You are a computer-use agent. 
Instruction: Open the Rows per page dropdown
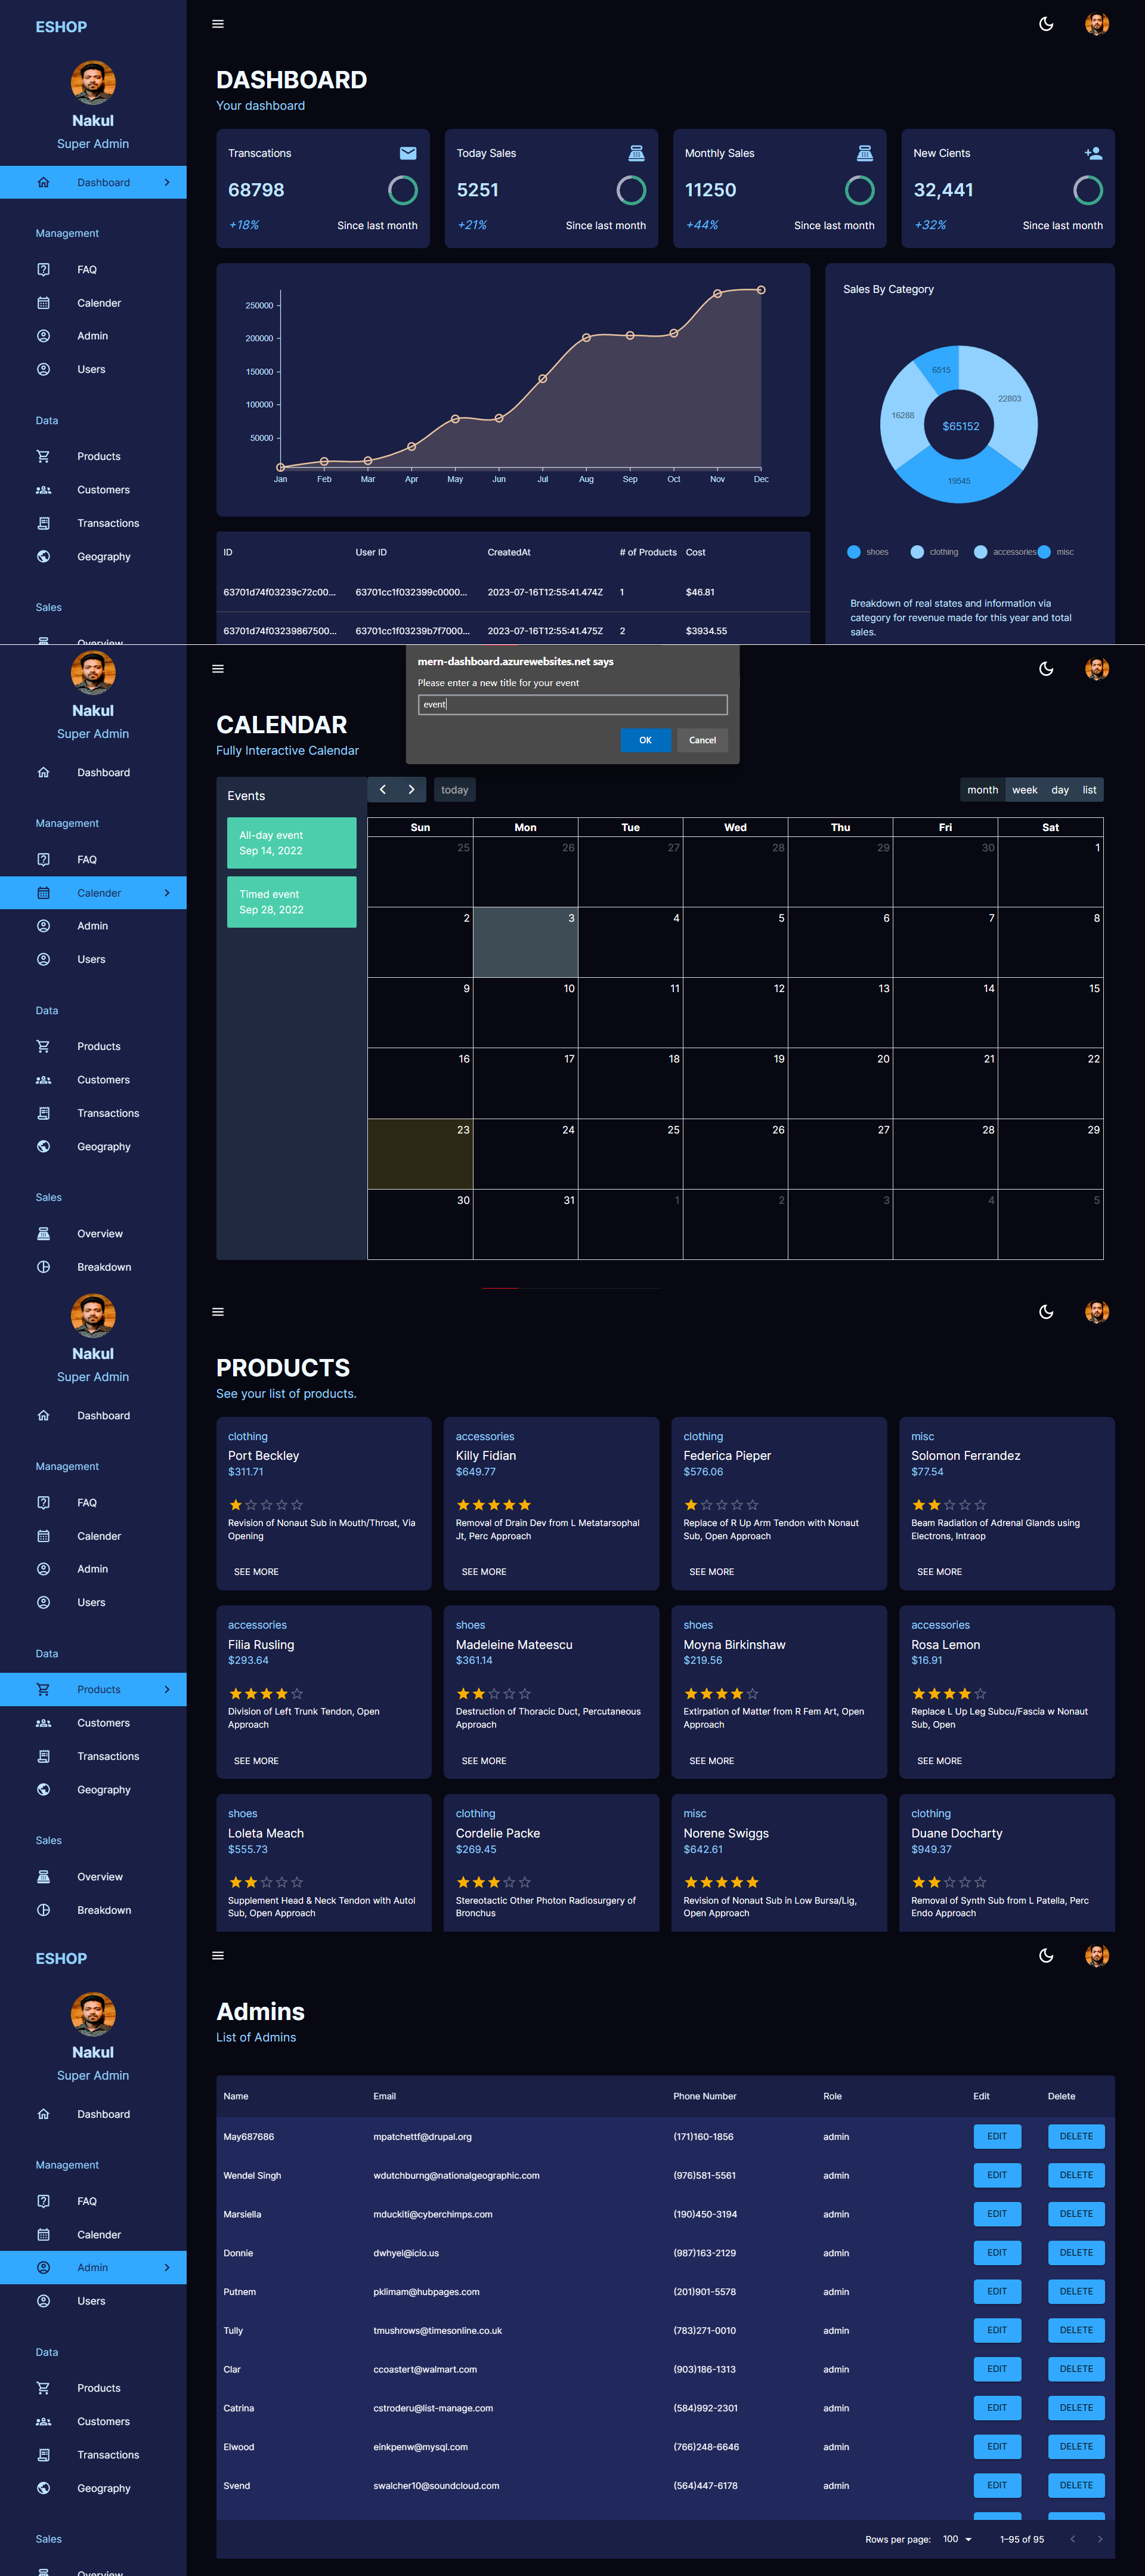click(957, 2539)
